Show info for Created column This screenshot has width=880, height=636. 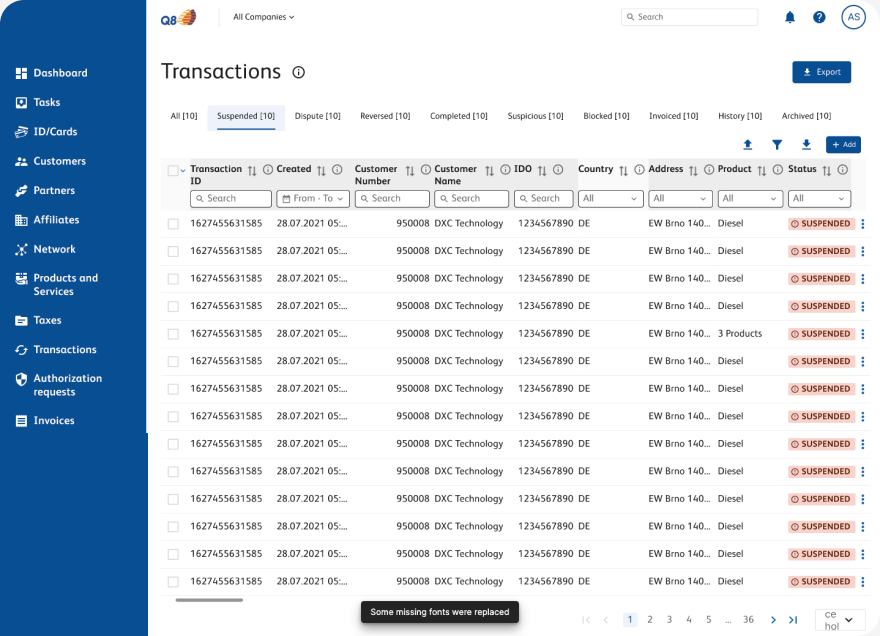337,170
